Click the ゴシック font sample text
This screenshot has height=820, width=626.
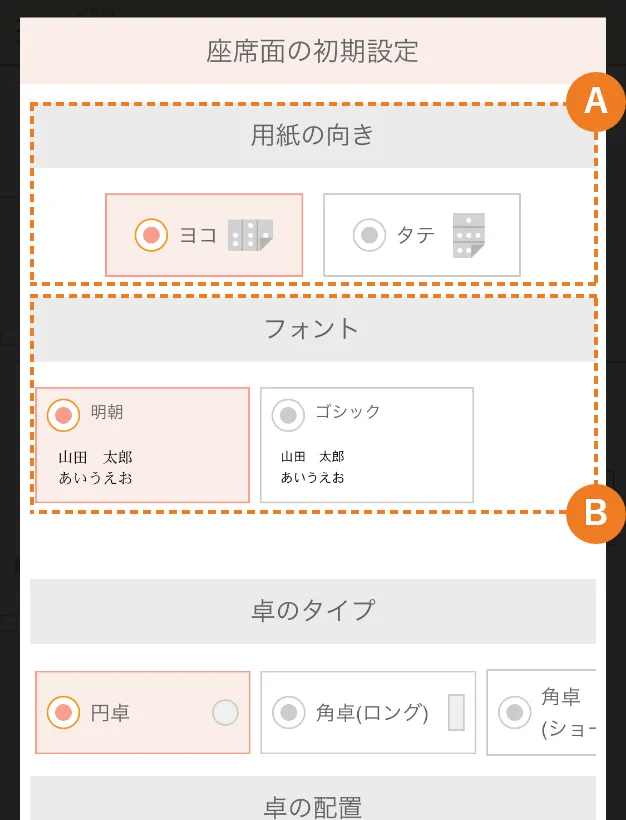[x=313, y=467]
